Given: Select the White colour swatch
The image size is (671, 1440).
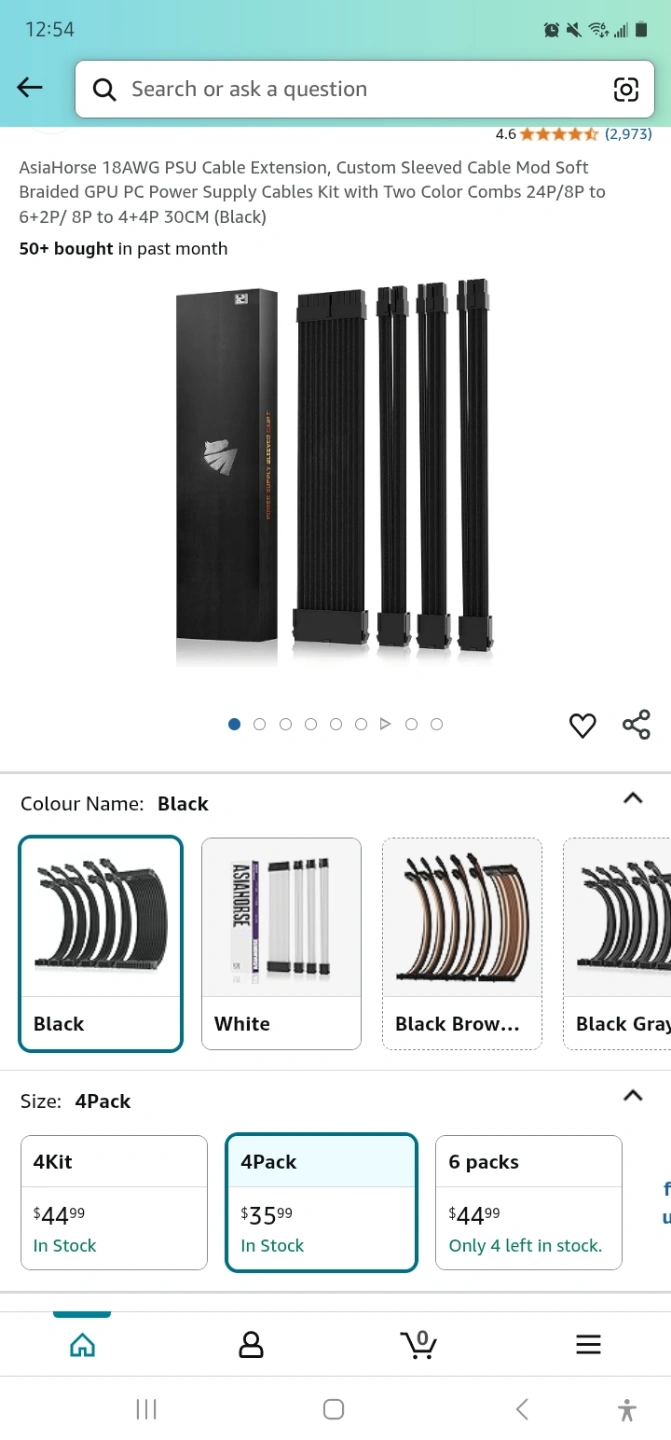Looking at the screenshot, I should click(x=281, y=943).
